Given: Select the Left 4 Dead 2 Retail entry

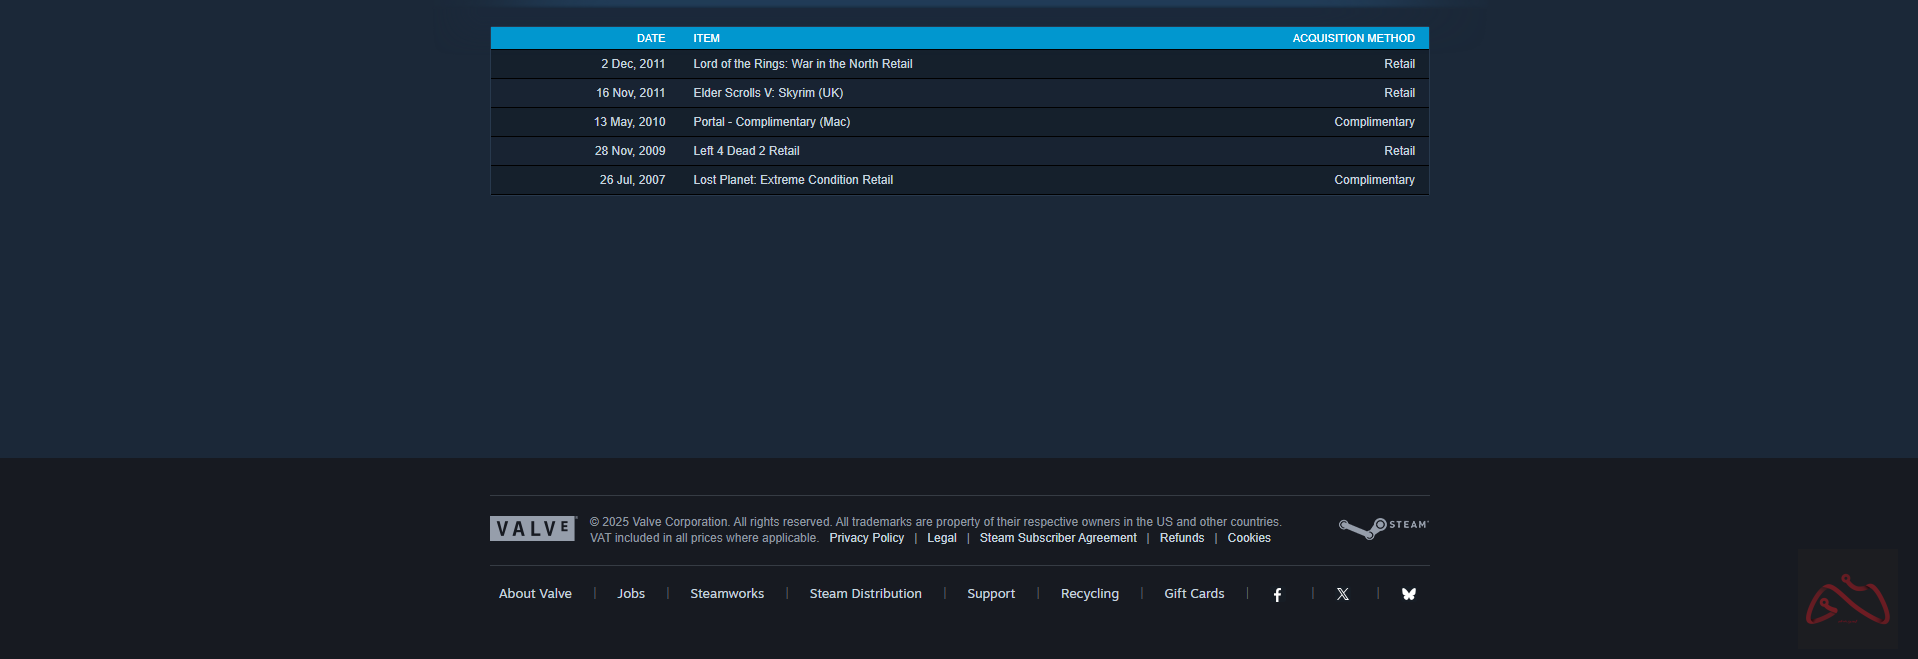Looking at the screenshot, I should pyautogui.click(x=746, y=151).
